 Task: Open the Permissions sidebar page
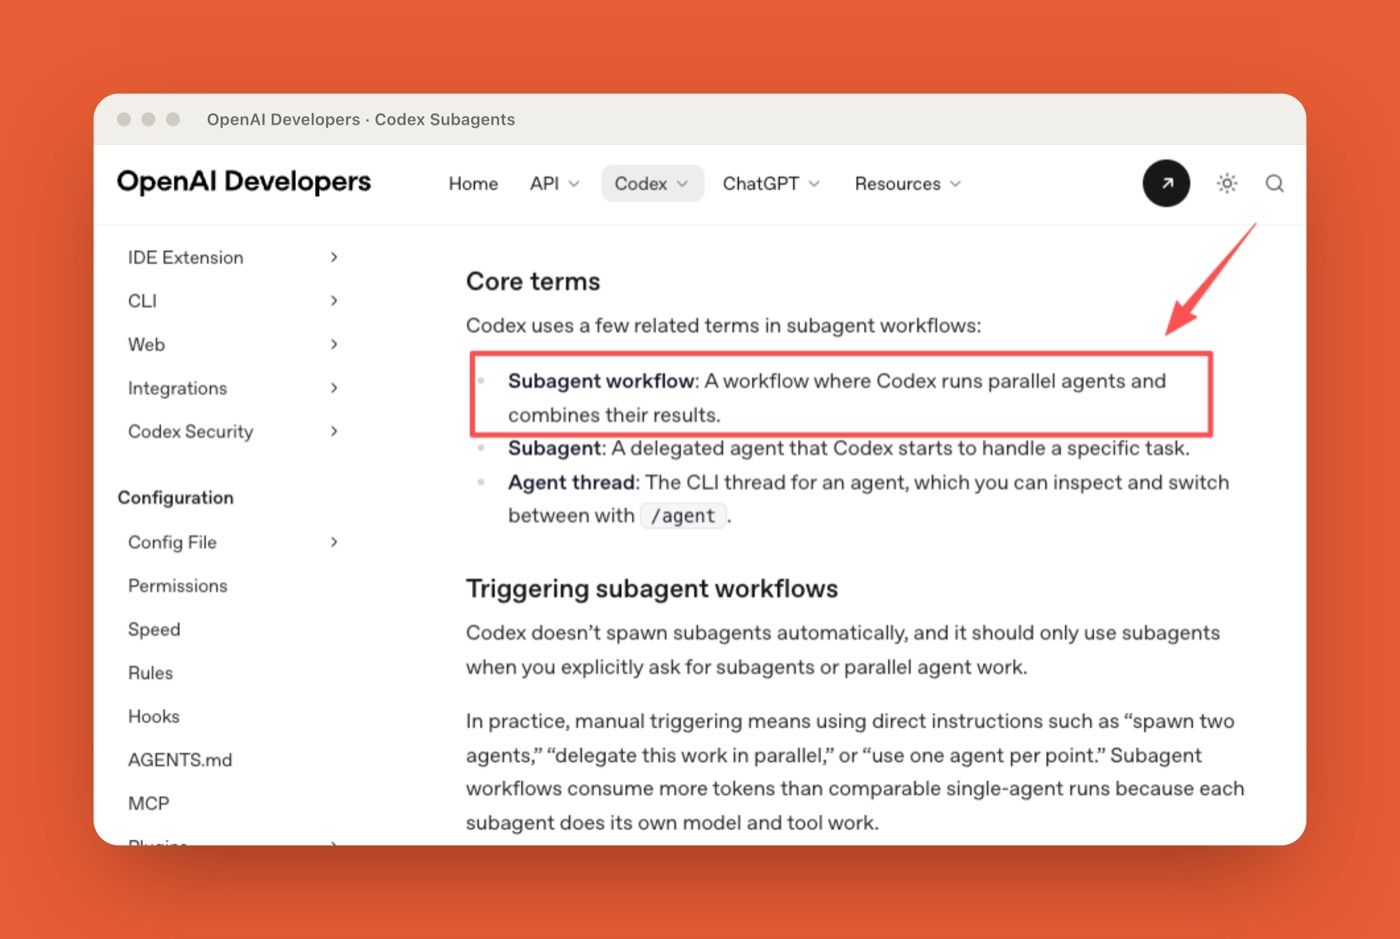(177, 586)
